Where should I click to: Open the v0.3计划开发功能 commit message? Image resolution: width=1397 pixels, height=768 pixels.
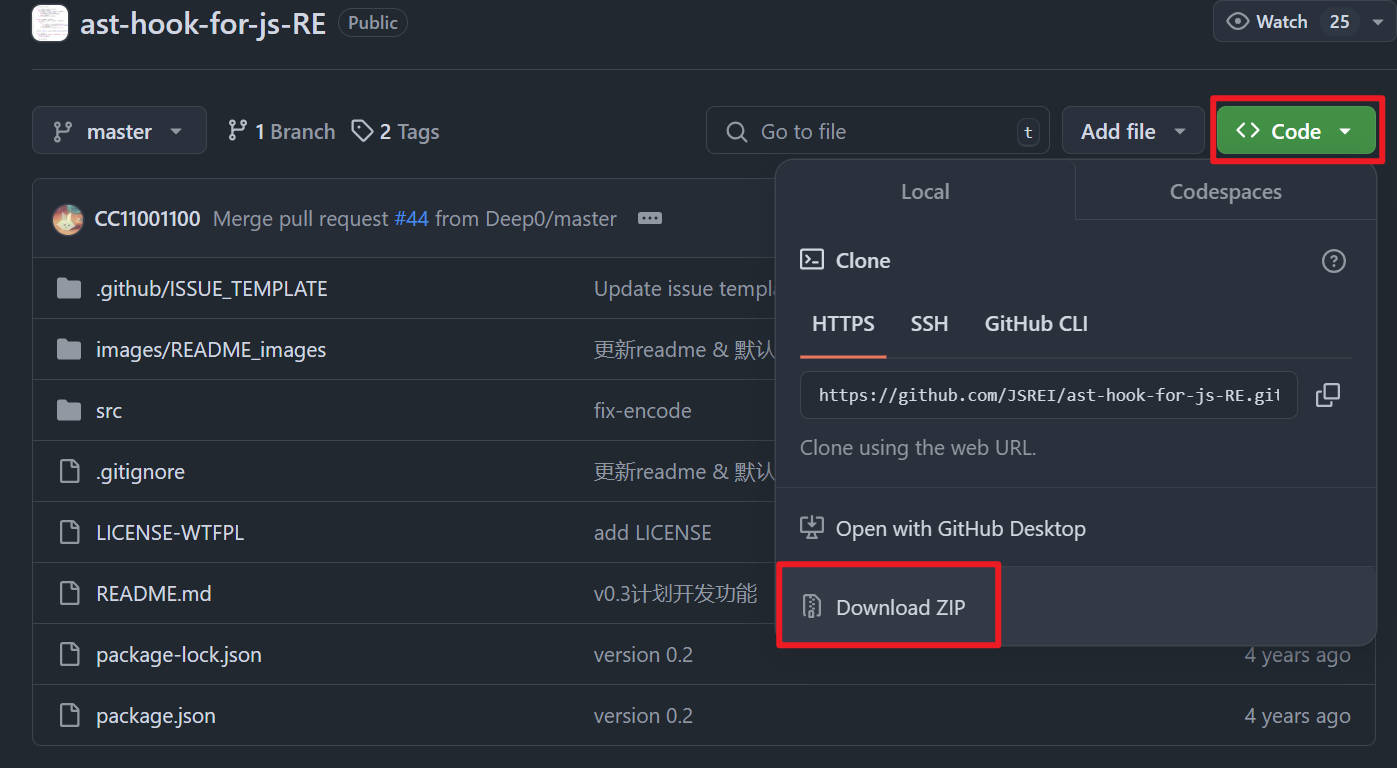(675, 594)
